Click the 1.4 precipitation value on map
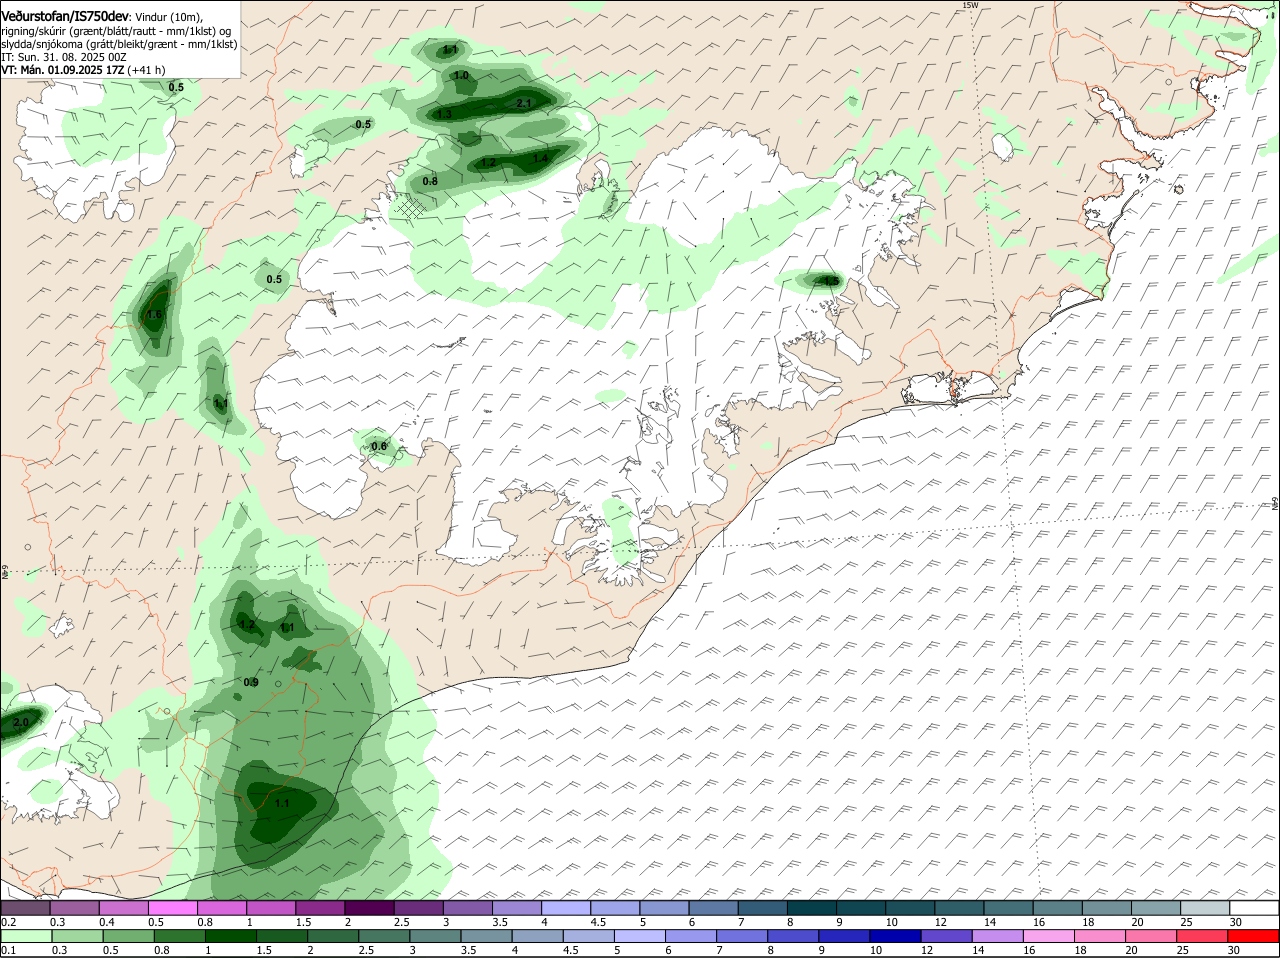This screenshot has width=1280, height=958. (x=540, y=158)
